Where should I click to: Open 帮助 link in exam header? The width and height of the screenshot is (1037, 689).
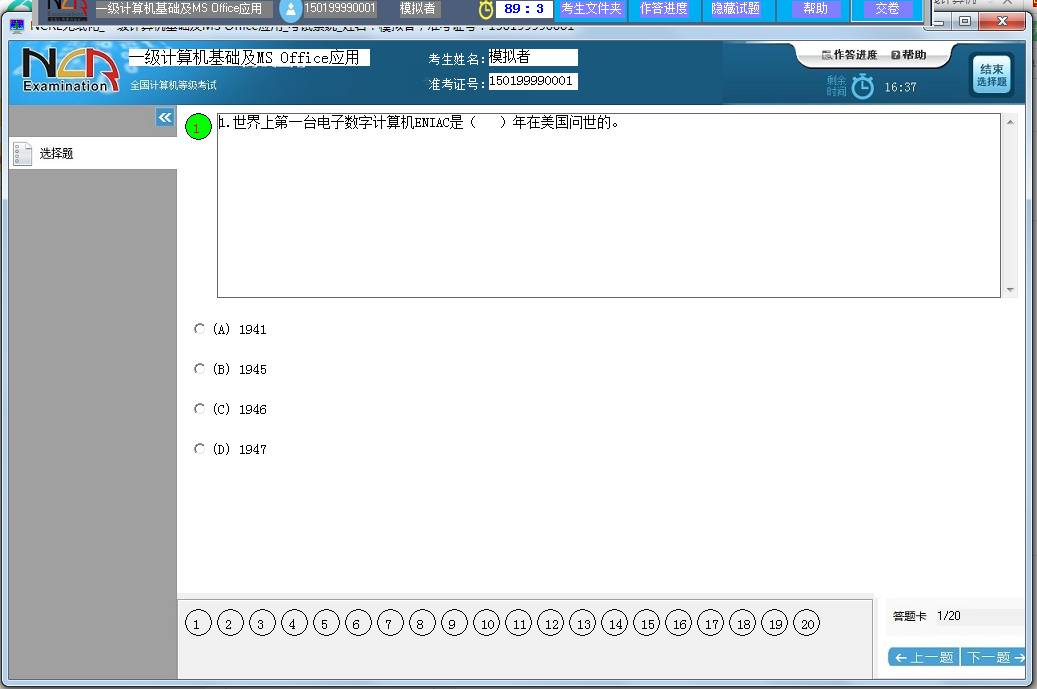(909, 55)
